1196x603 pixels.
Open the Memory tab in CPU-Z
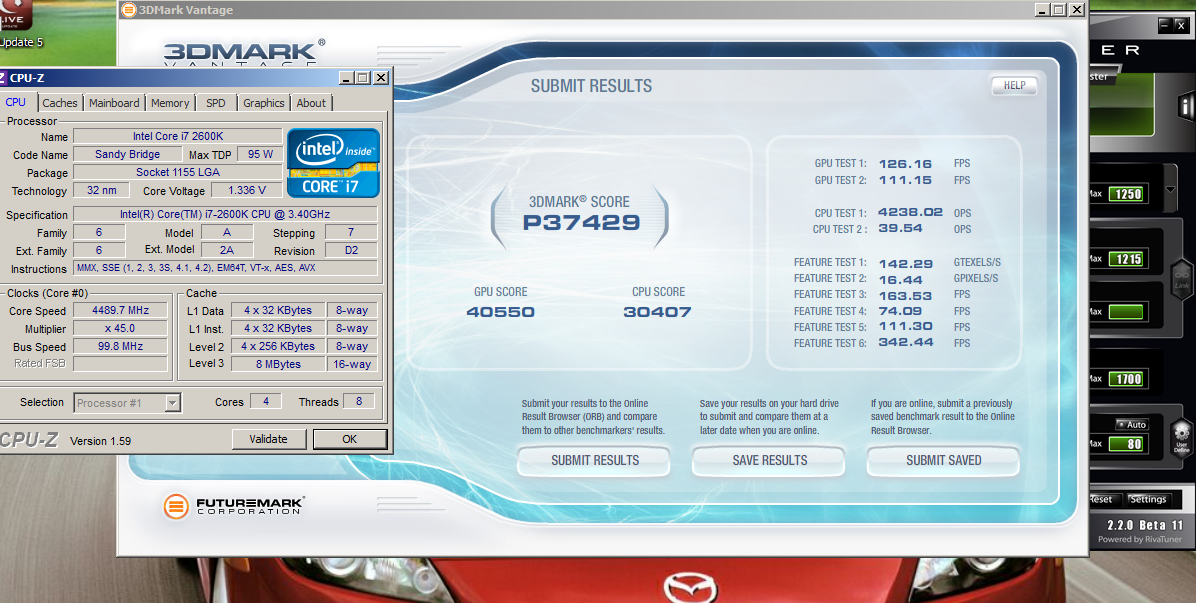(x=169, y=103)
